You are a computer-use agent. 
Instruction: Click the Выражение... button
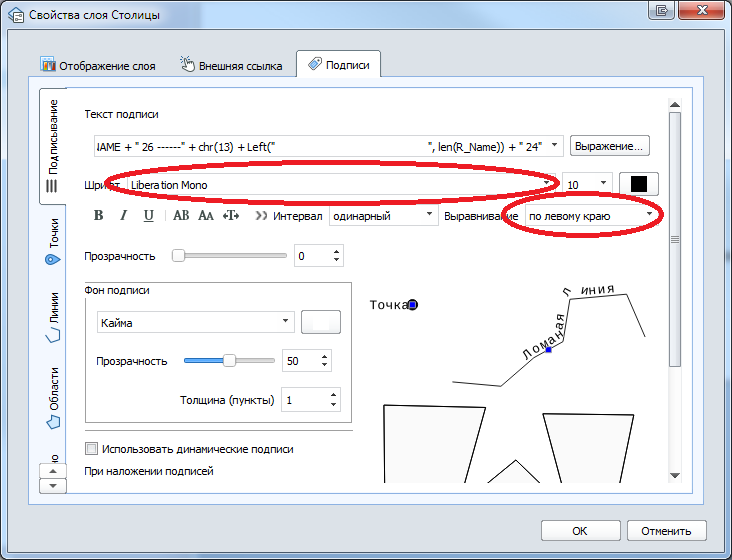click(610, 146)
